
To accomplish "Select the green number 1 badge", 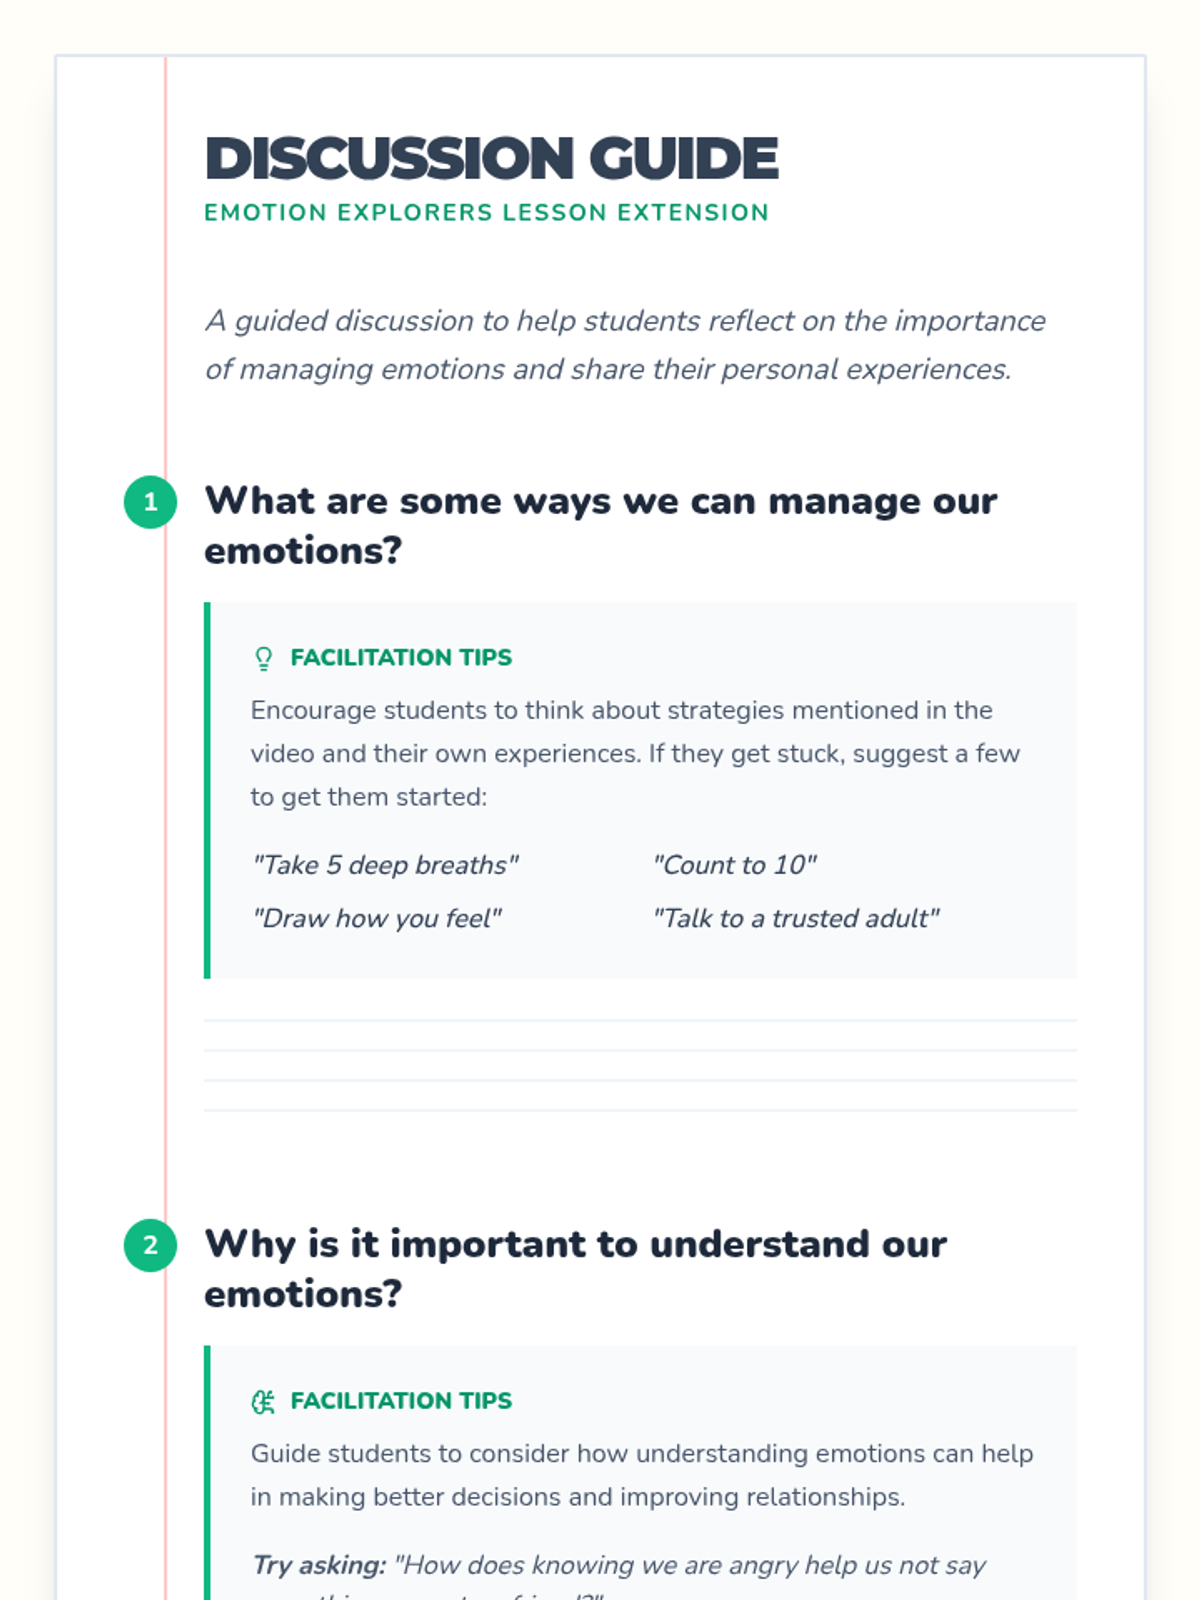I will pyautogui.click(x=150, y=502).
